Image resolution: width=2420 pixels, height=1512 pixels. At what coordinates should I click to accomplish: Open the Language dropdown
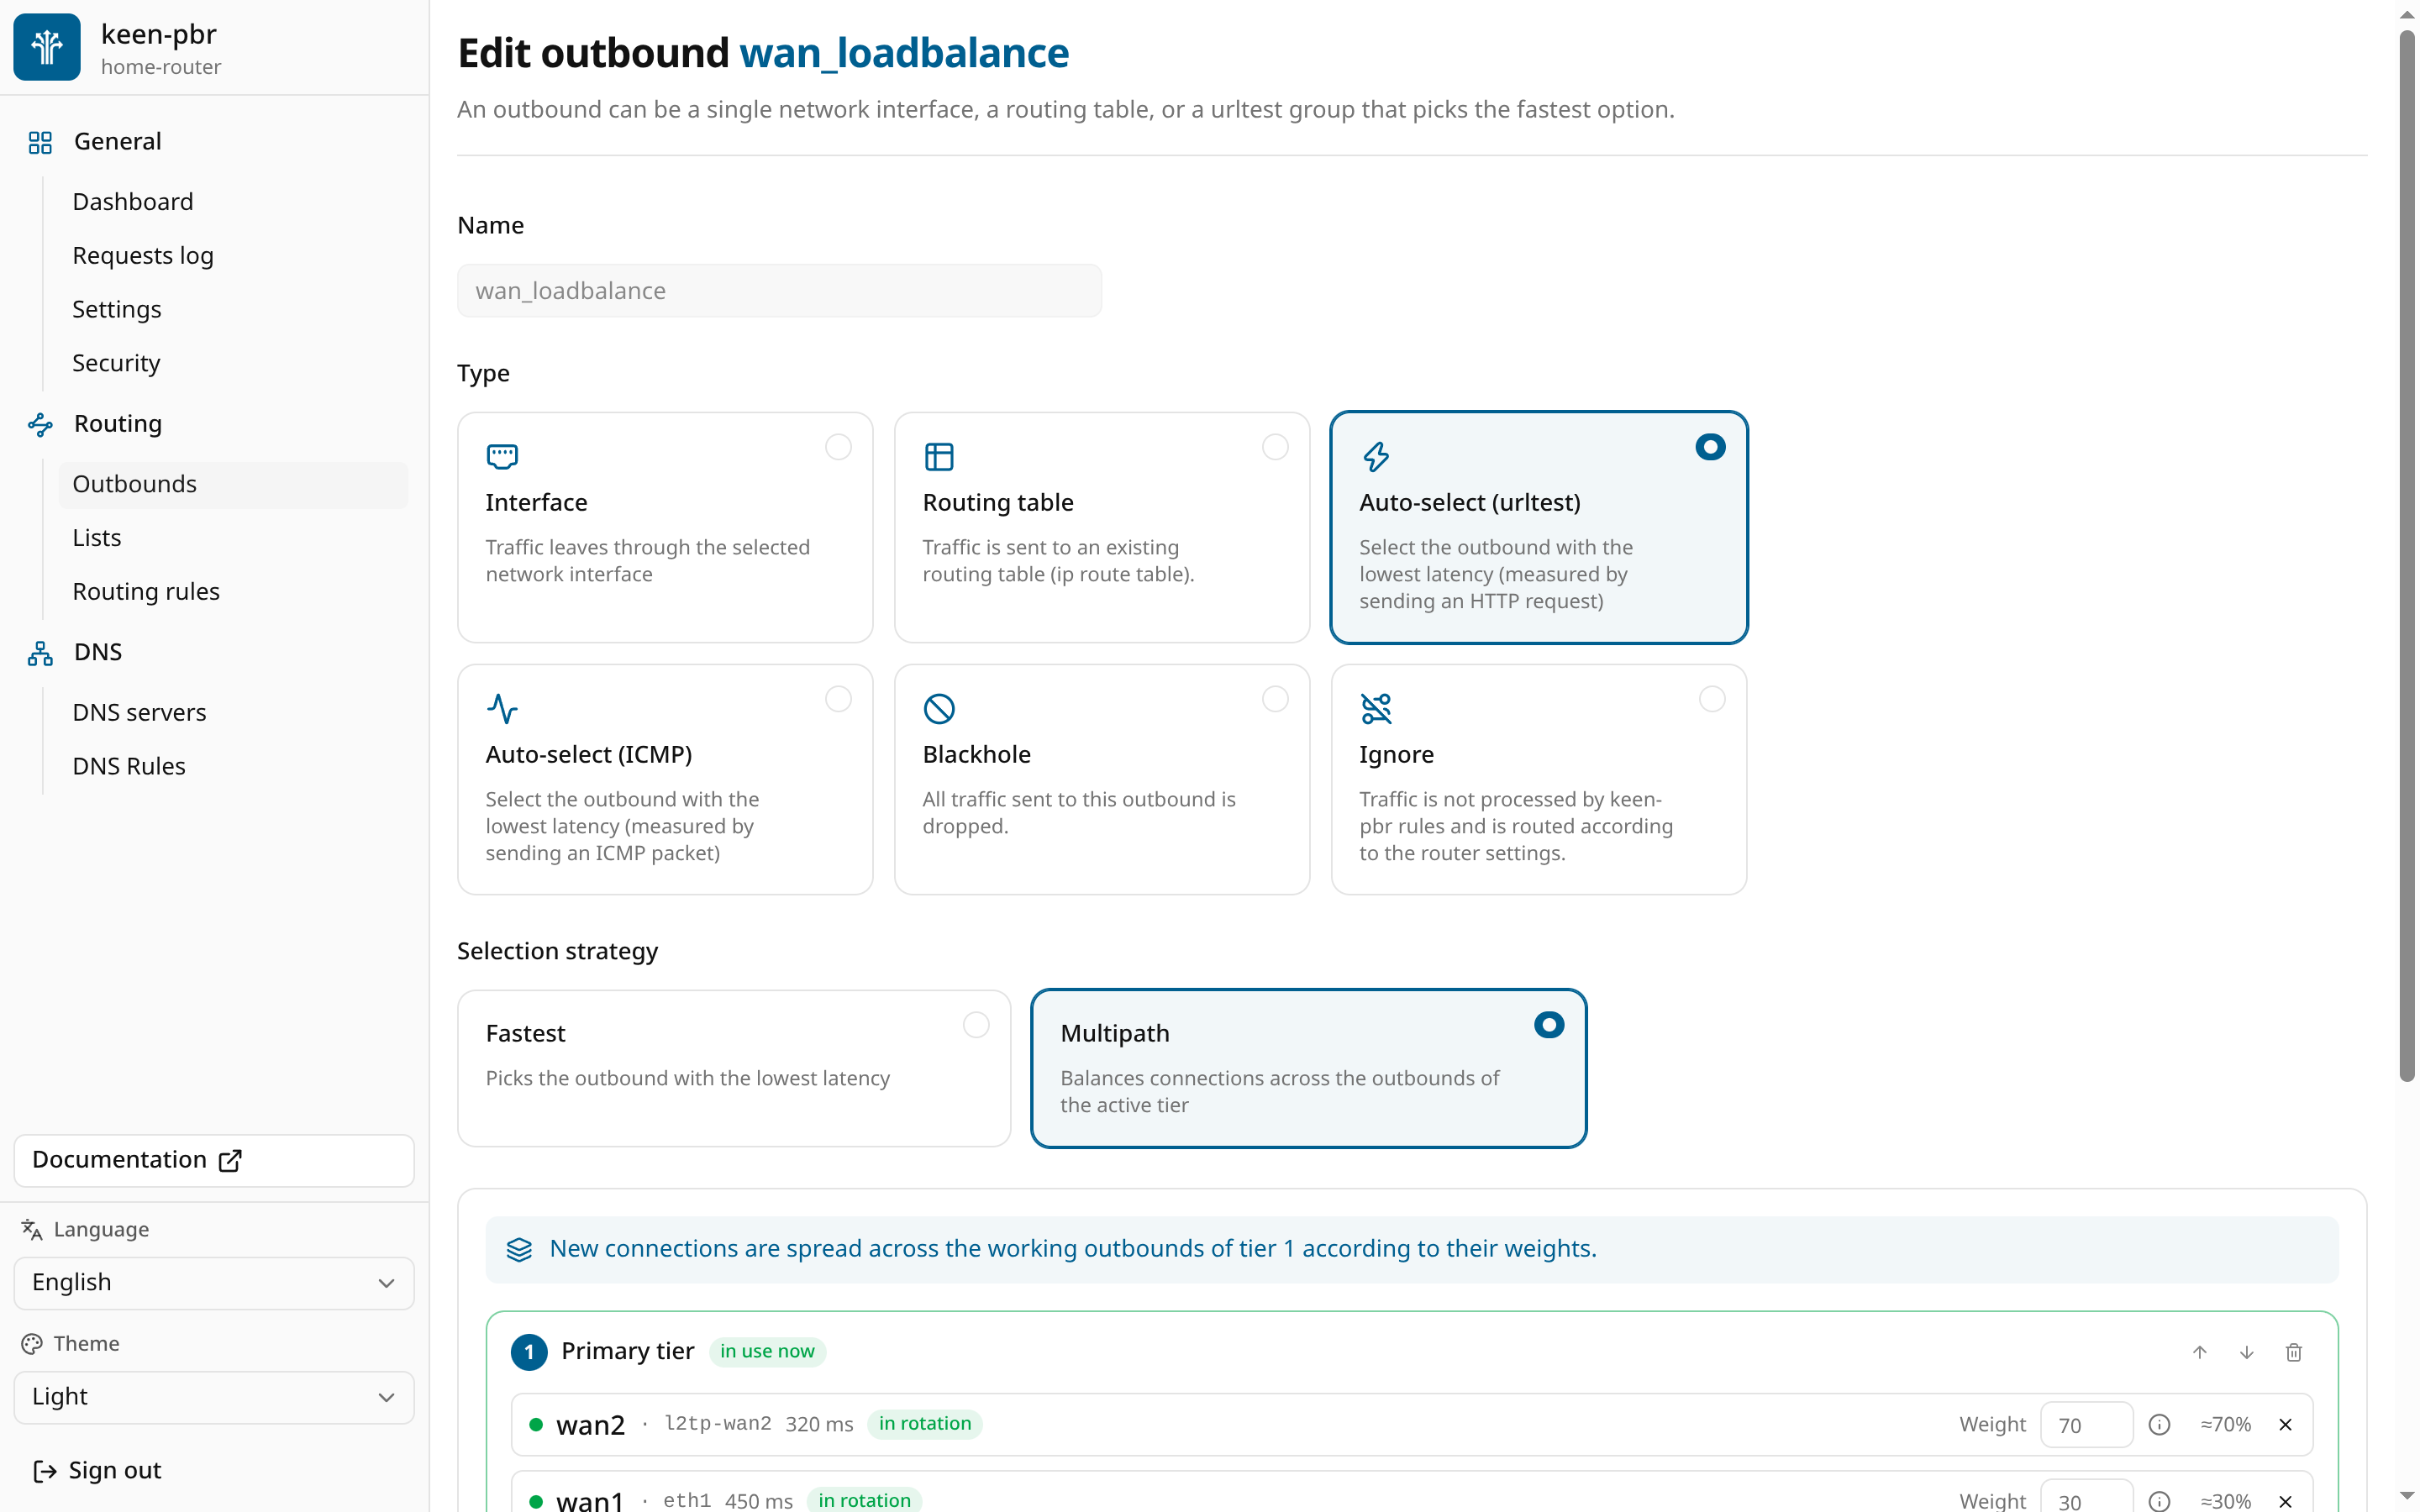coord(214,1283)
